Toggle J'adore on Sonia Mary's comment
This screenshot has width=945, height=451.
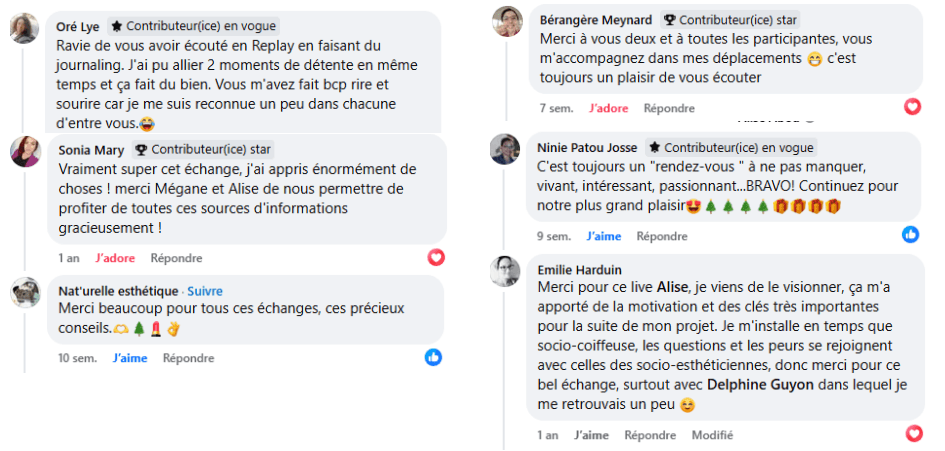[116, 257]
